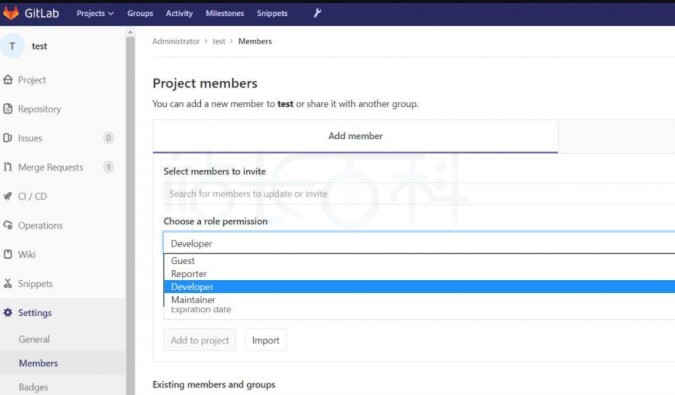Click the Merge Requests count badge 1

coord(108,167)
